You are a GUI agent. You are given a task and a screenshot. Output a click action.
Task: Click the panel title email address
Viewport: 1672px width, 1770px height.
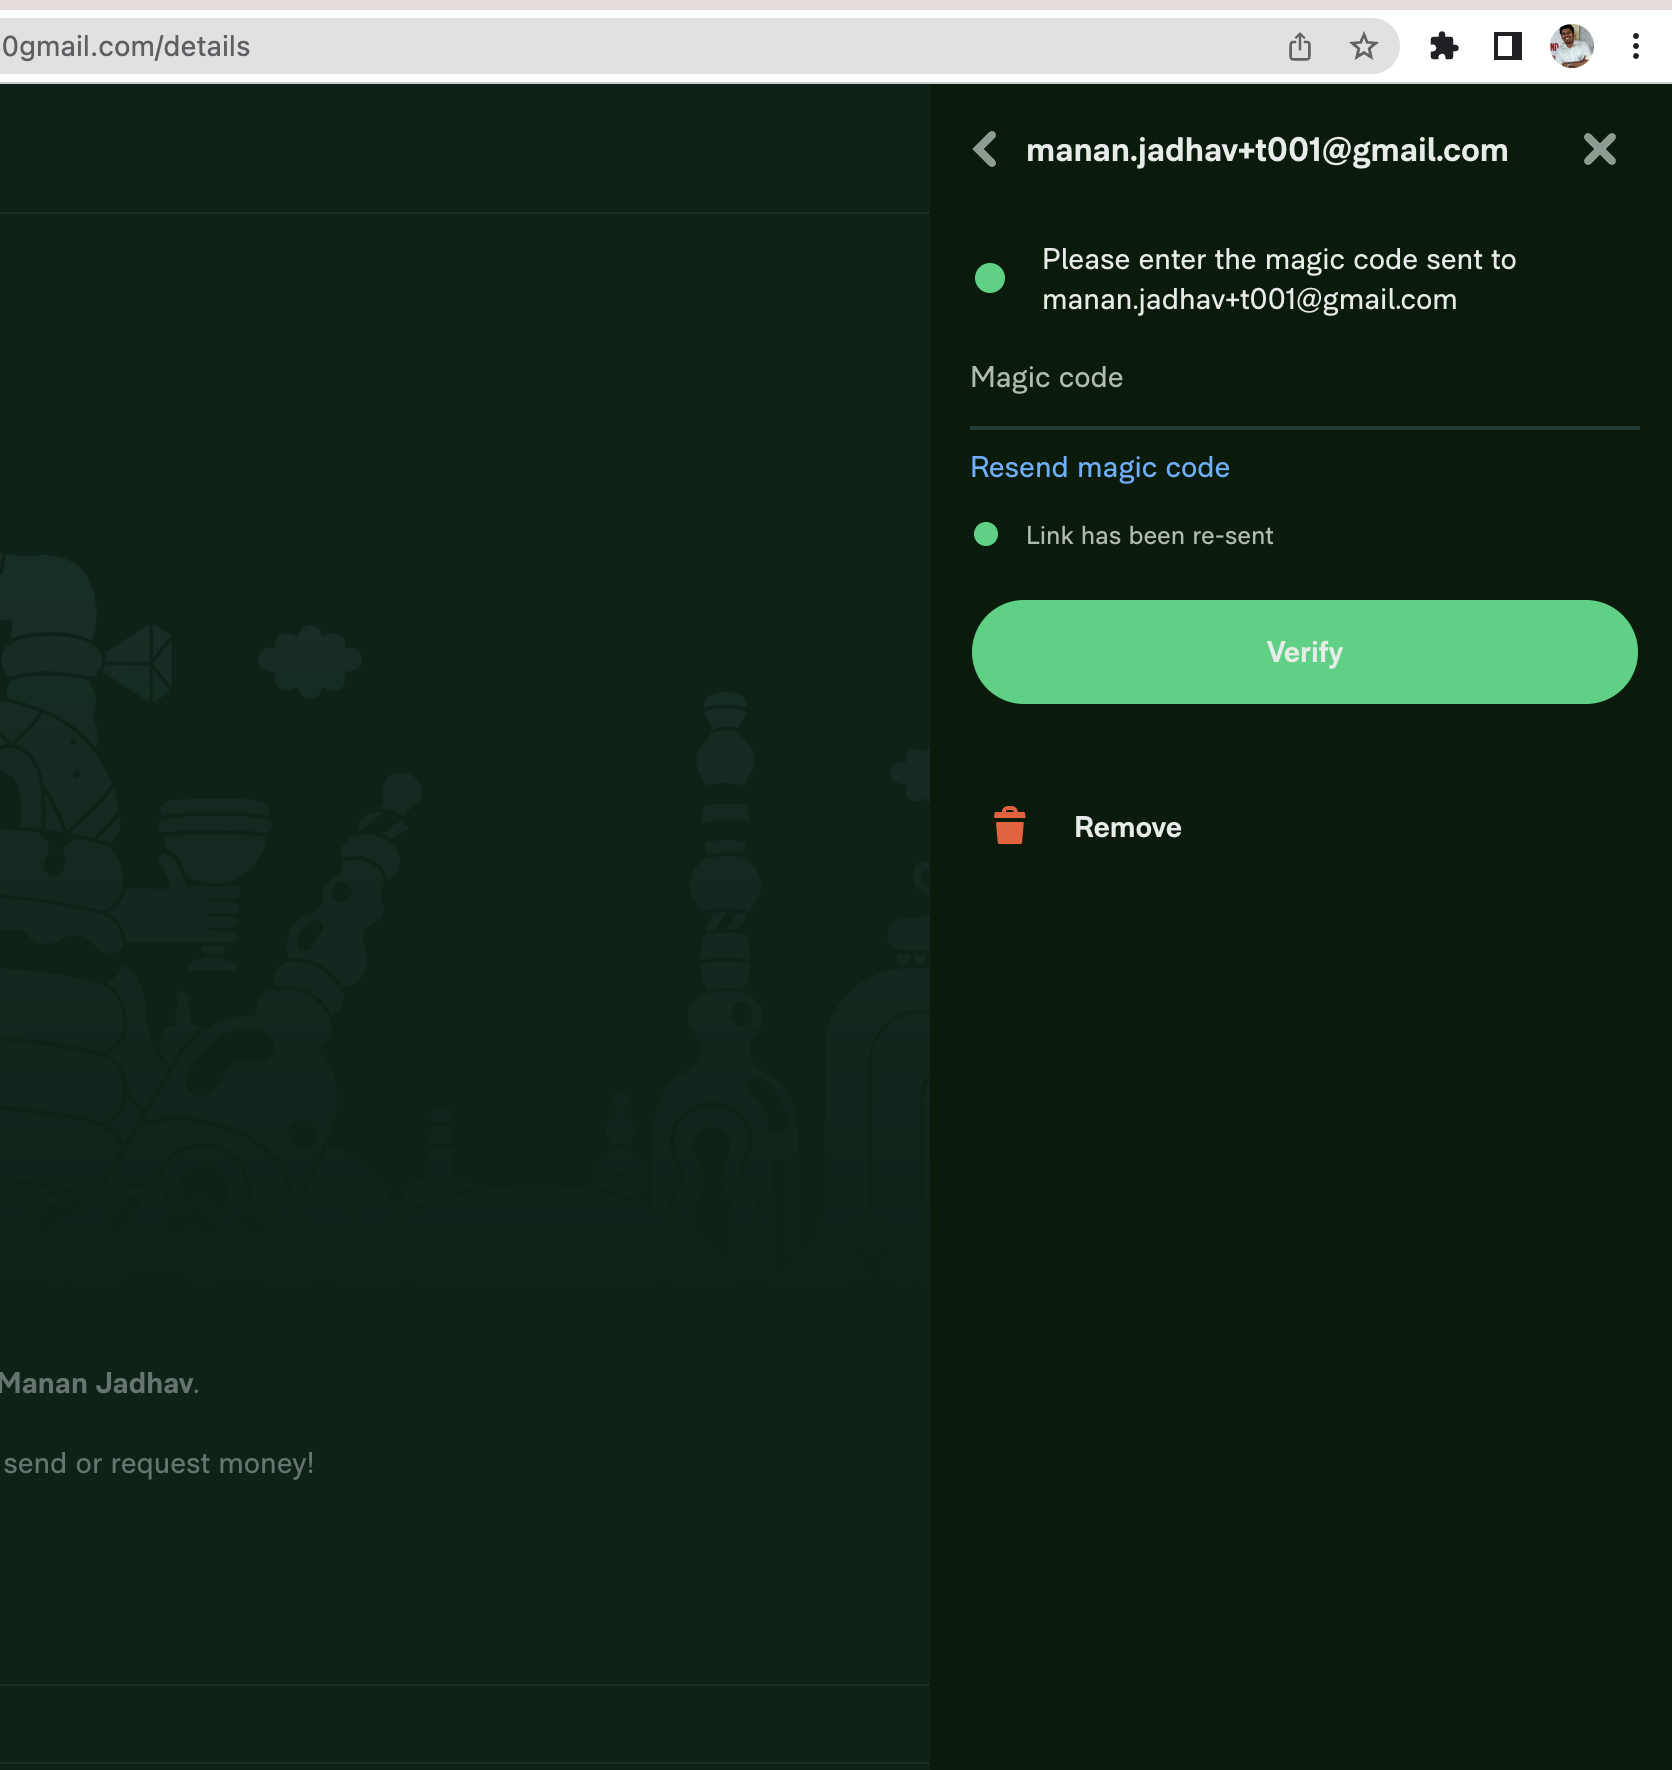1267,150
